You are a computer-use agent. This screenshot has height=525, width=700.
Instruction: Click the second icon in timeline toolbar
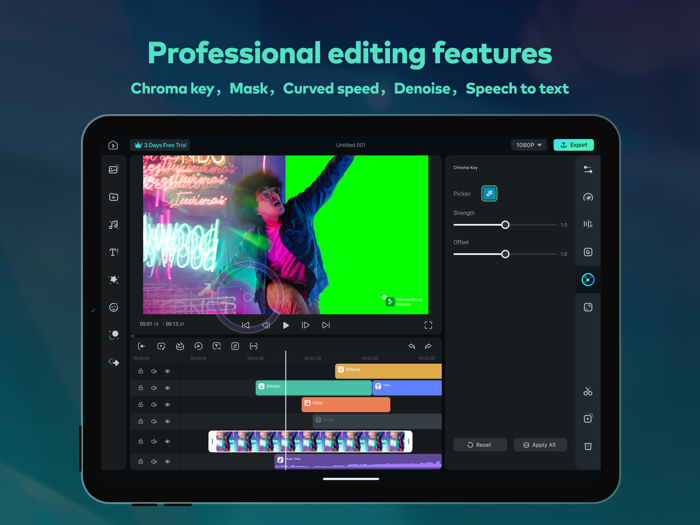tap(161, 346)
